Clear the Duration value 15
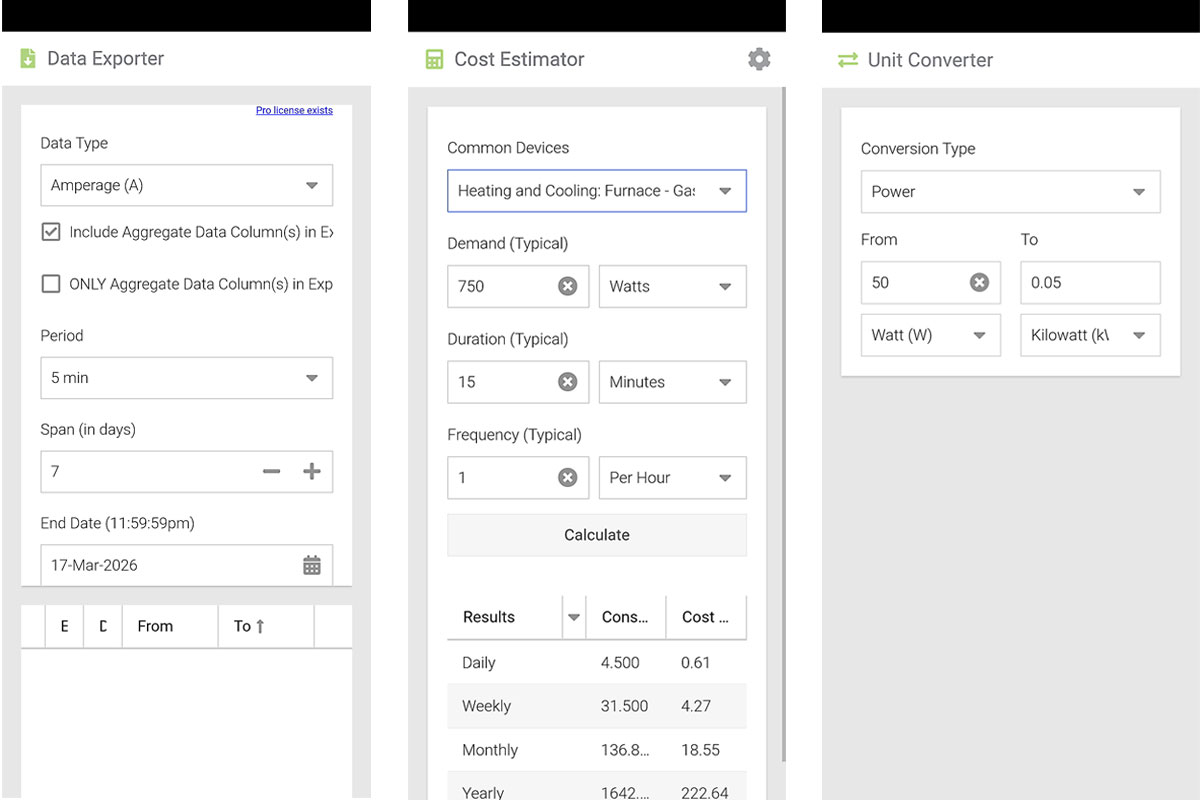Screen dimensions: 1200x800 [x=567, y=382]
